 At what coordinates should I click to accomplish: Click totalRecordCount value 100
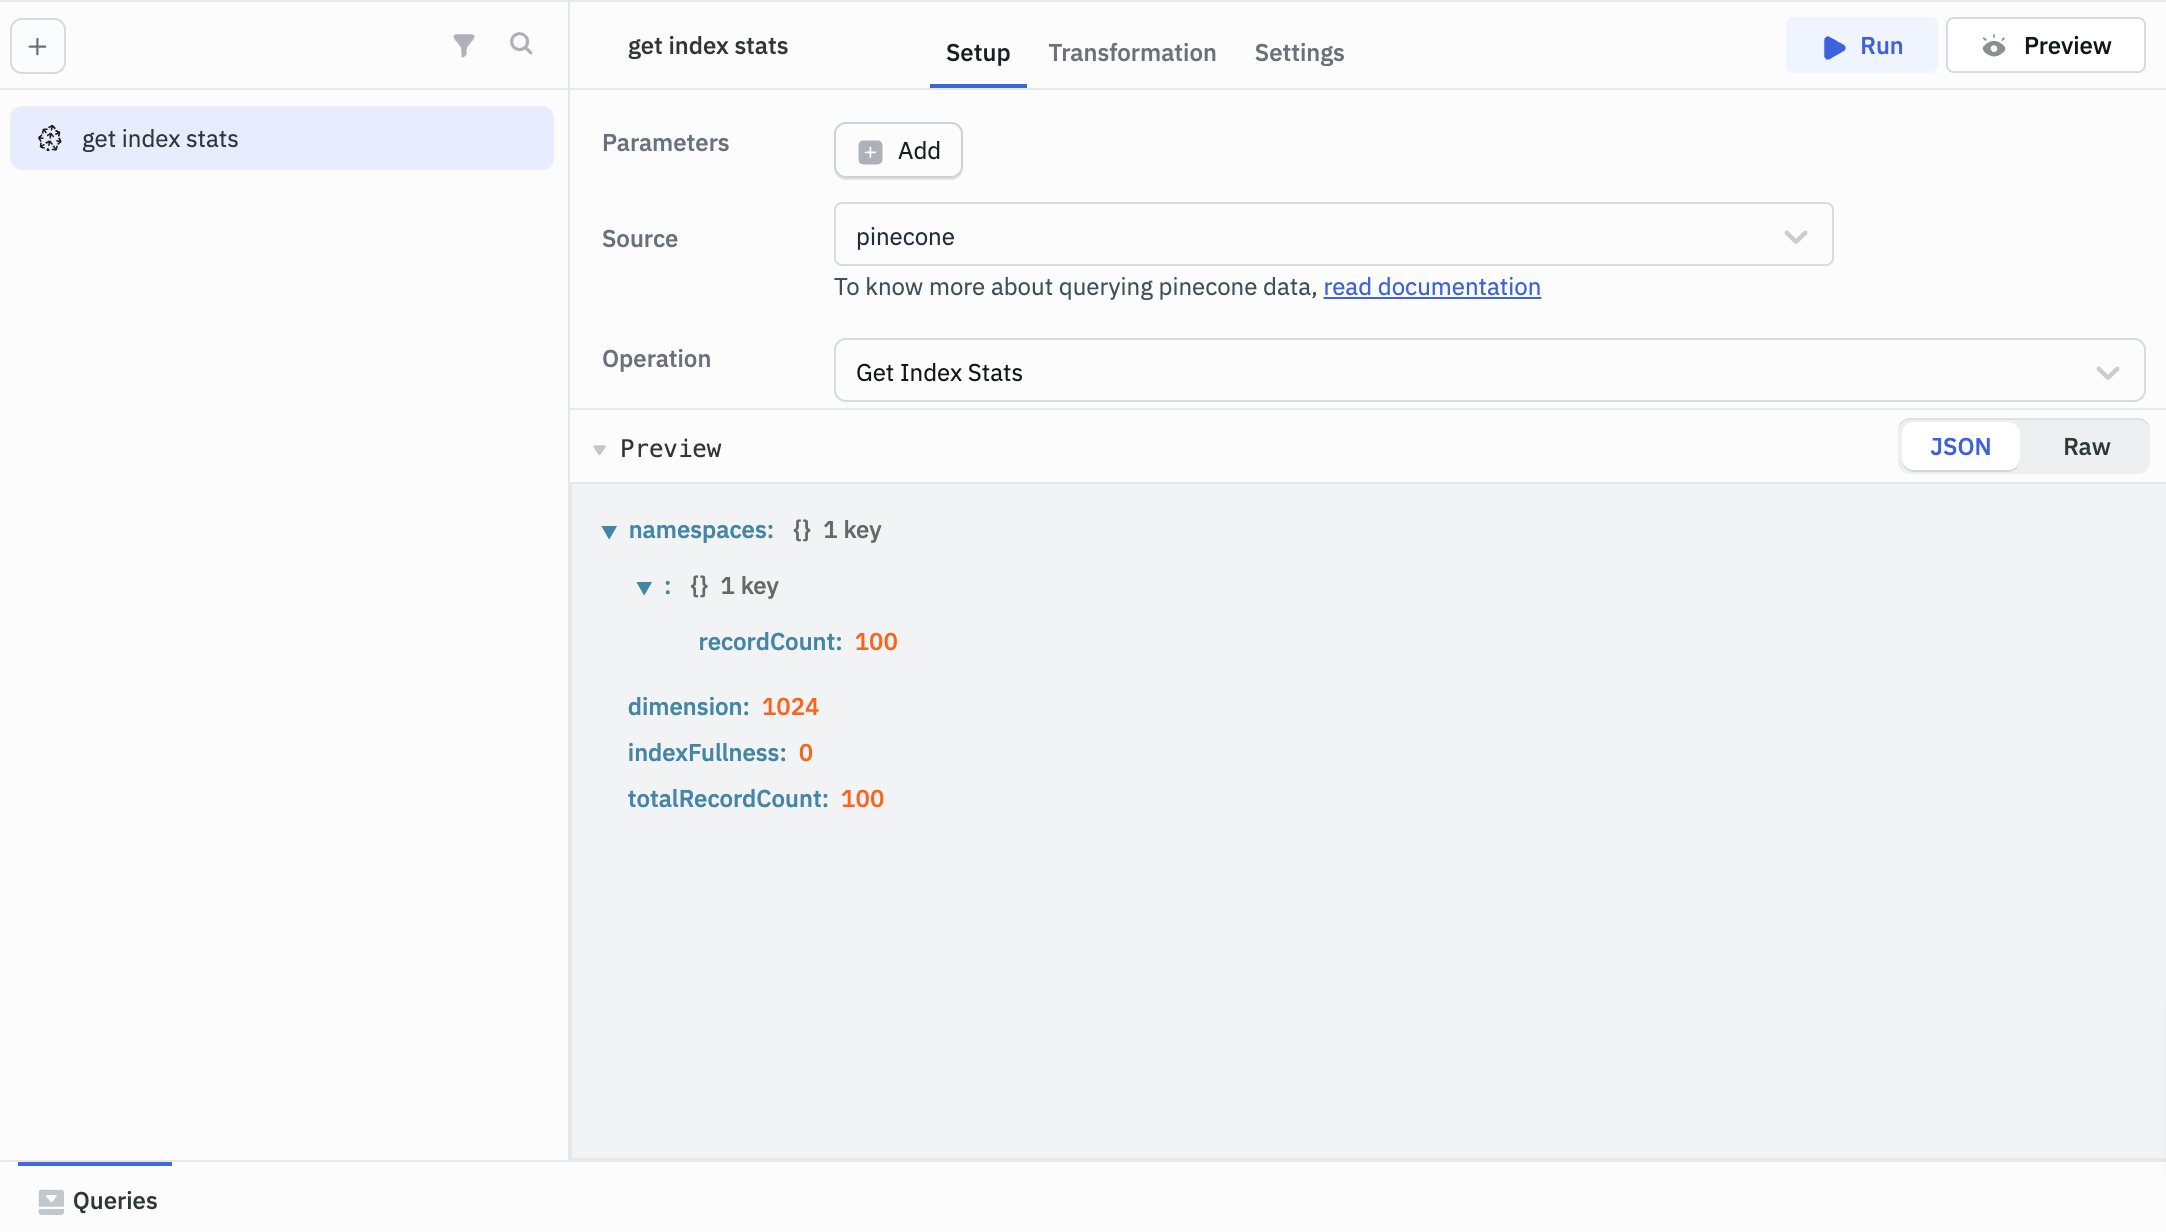pos(862,799)
